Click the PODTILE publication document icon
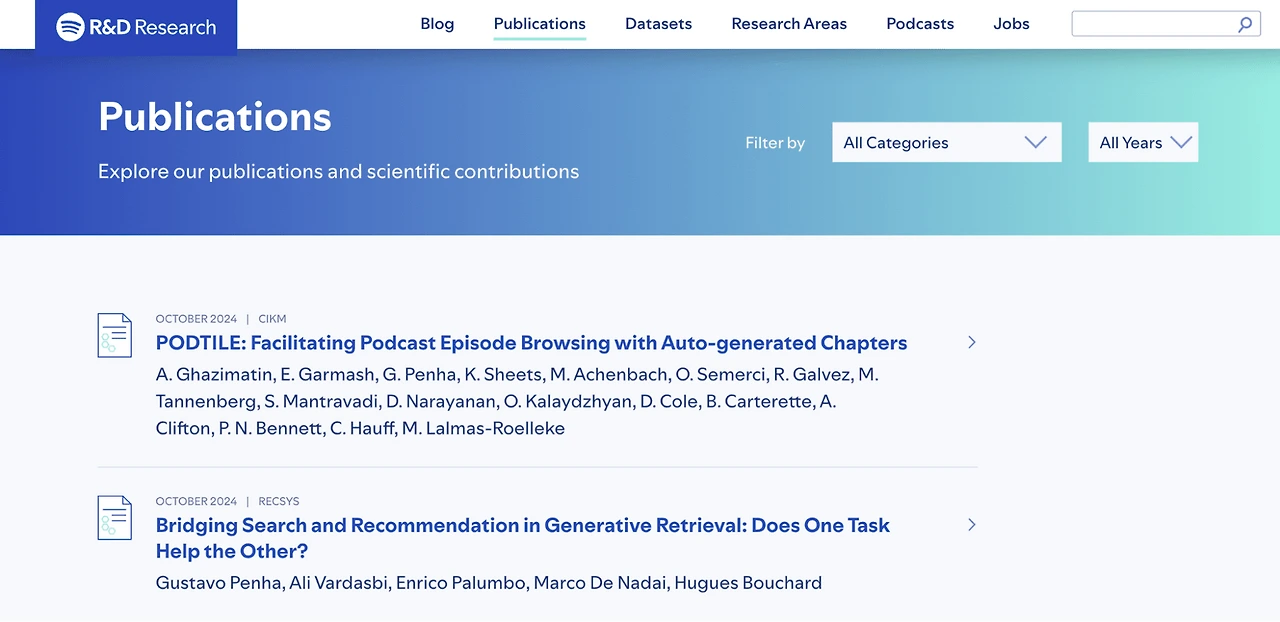The height and width of the screenshot is (622, 1280). click(x=114, y=335)
